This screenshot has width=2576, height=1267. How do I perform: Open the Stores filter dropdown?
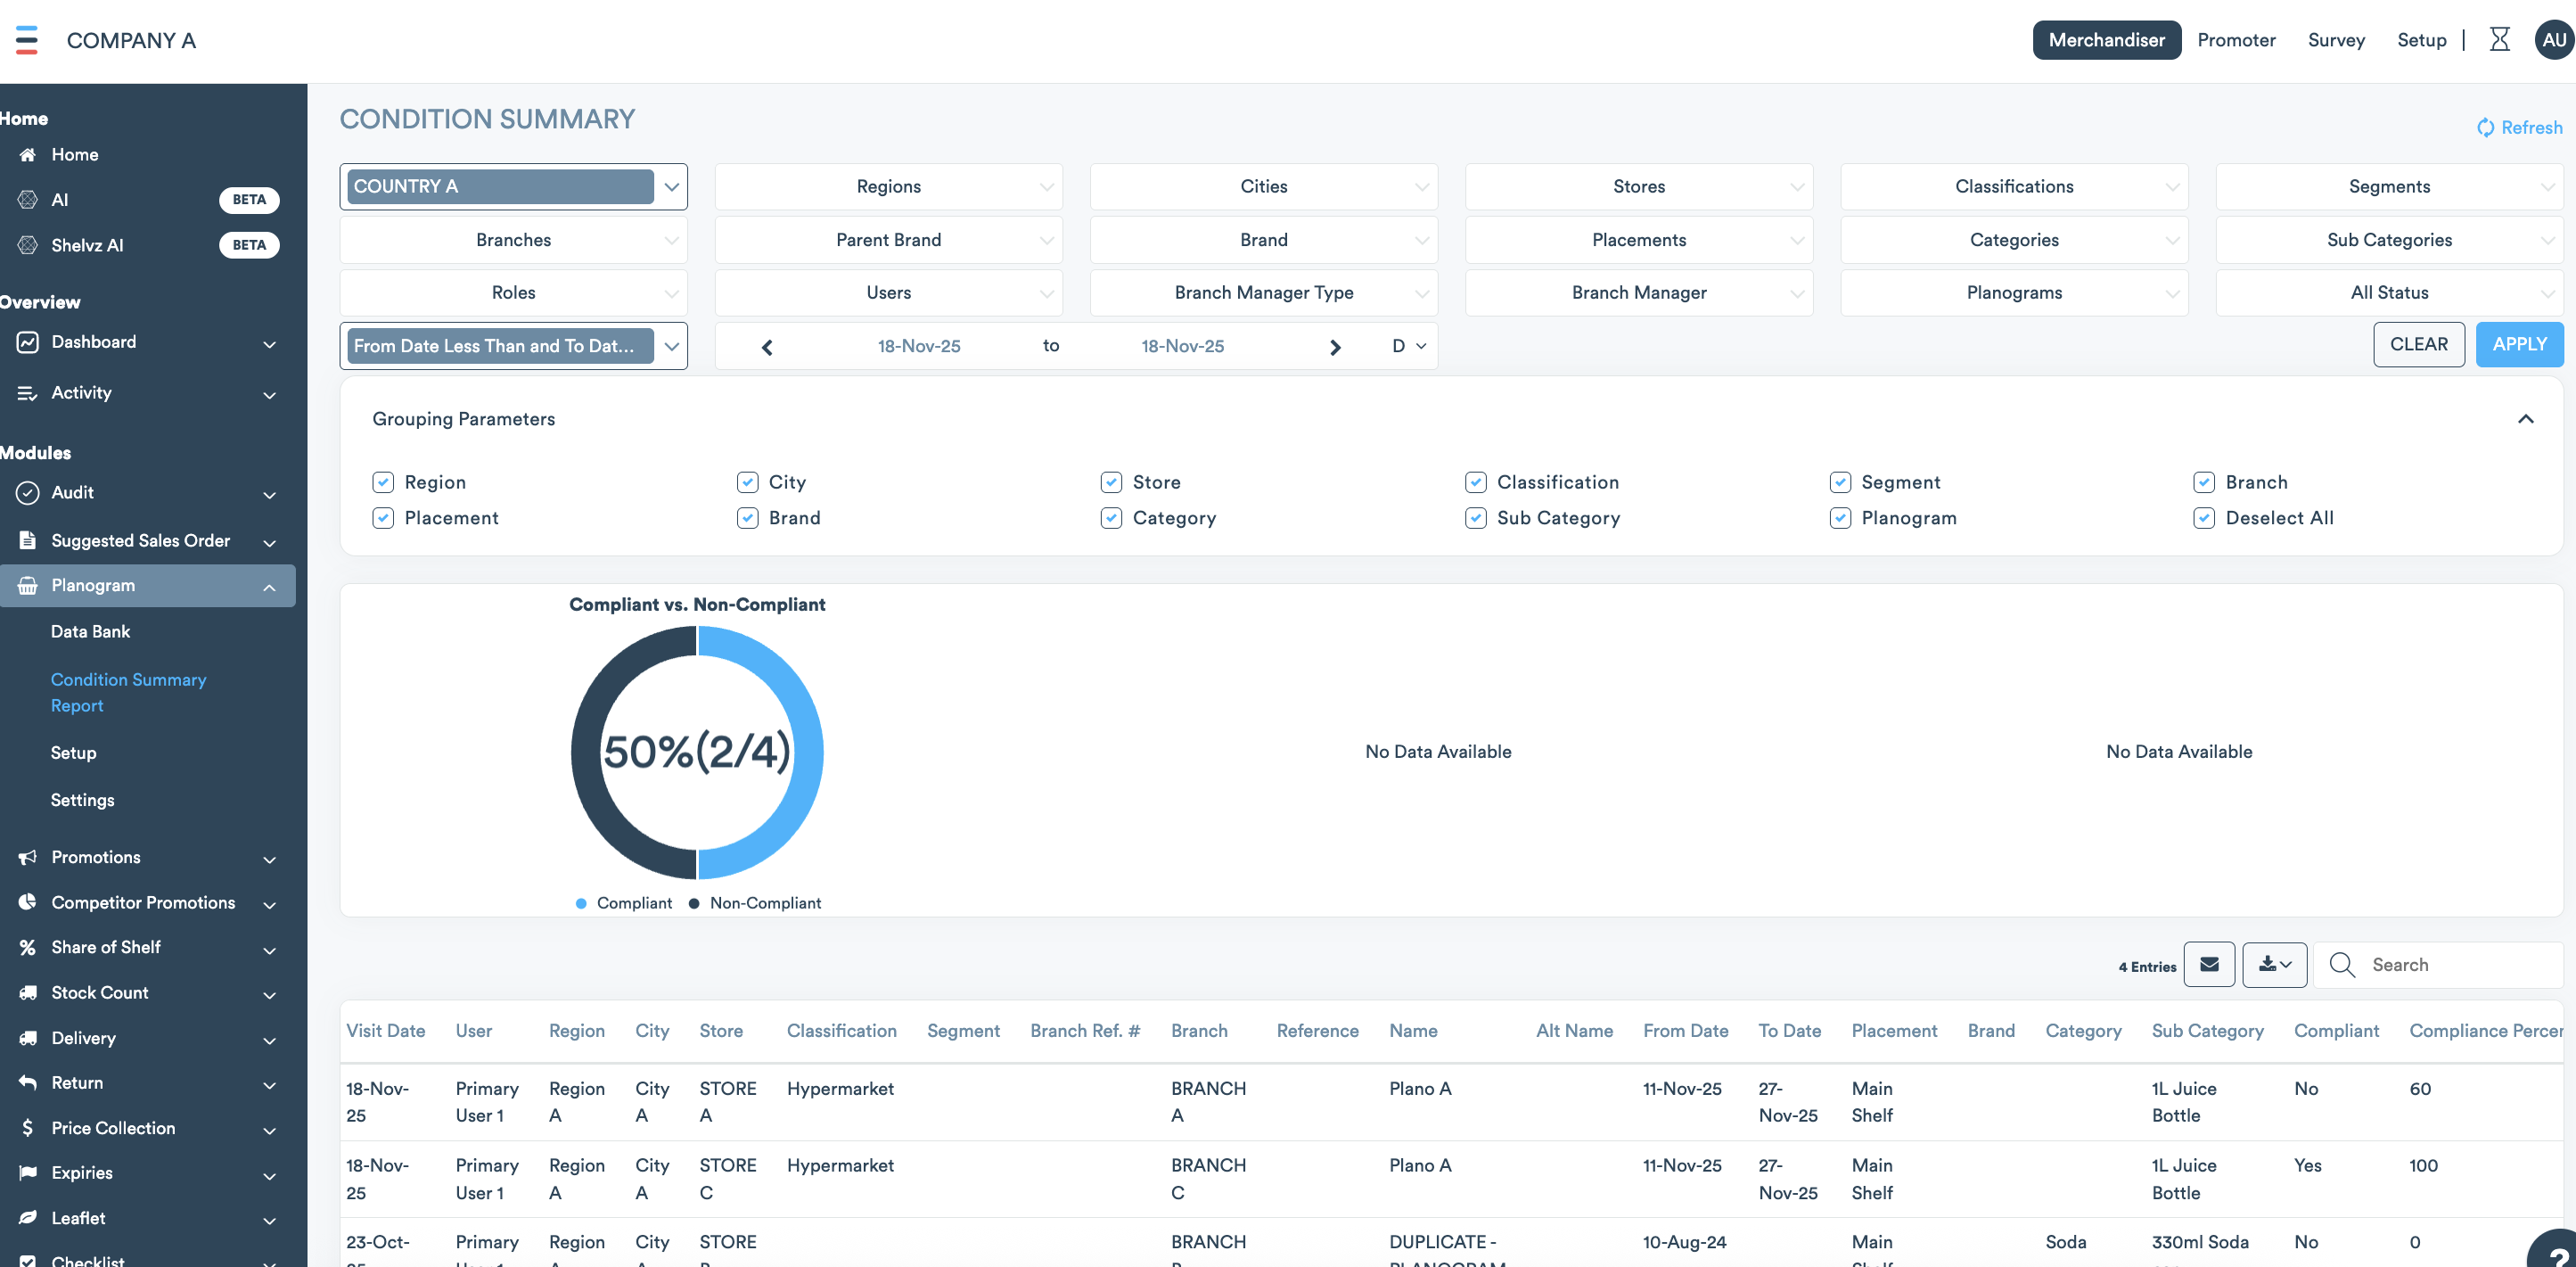[x=1638, y=186]
